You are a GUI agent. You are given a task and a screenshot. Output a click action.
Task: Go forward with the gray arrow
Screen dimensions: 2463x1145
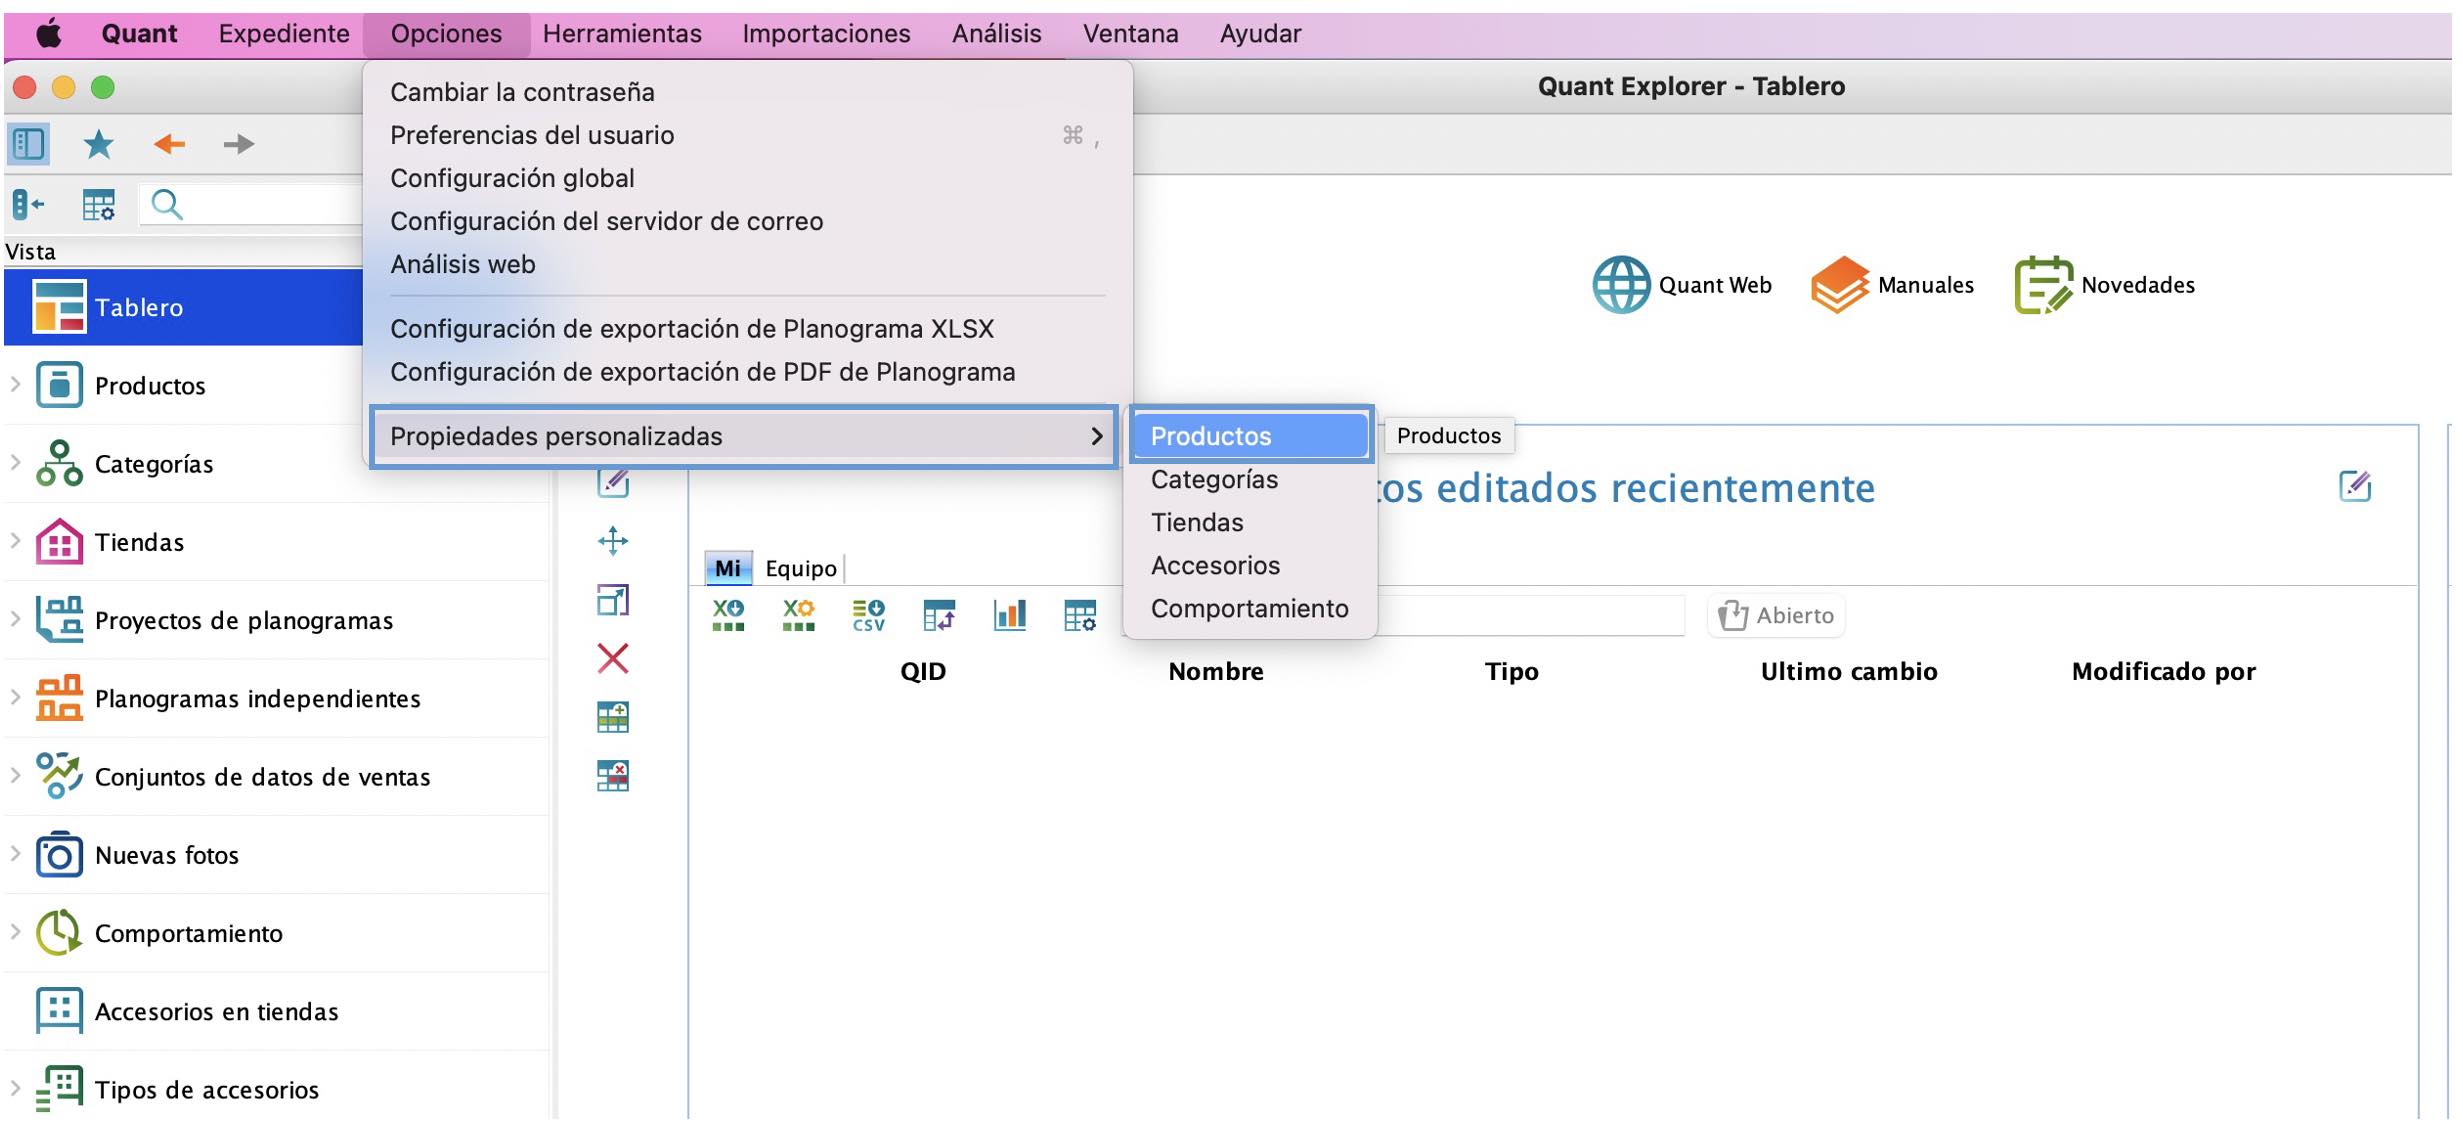pos(238,144)
